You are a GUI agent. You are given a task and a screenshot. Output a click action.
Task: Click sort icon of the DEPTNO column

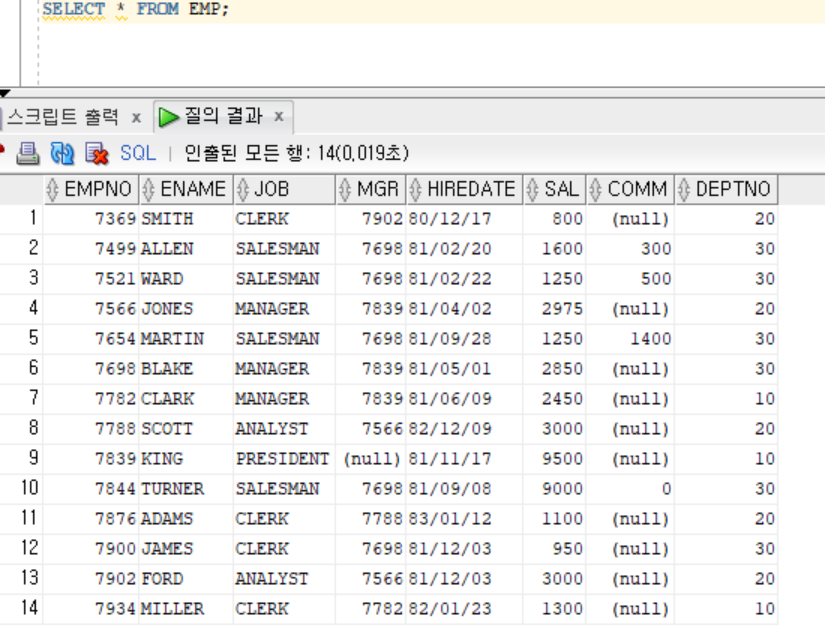pos(684,189)
